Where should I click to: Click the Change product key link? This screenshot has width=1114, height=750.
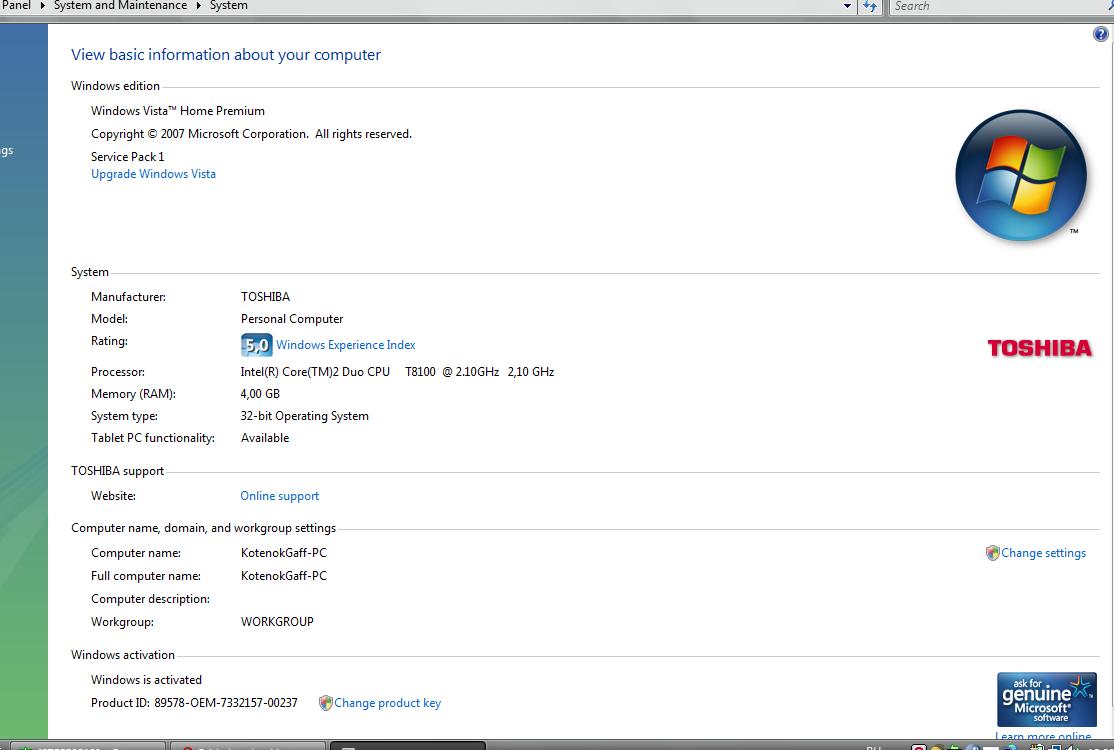(x=387, y=703)
